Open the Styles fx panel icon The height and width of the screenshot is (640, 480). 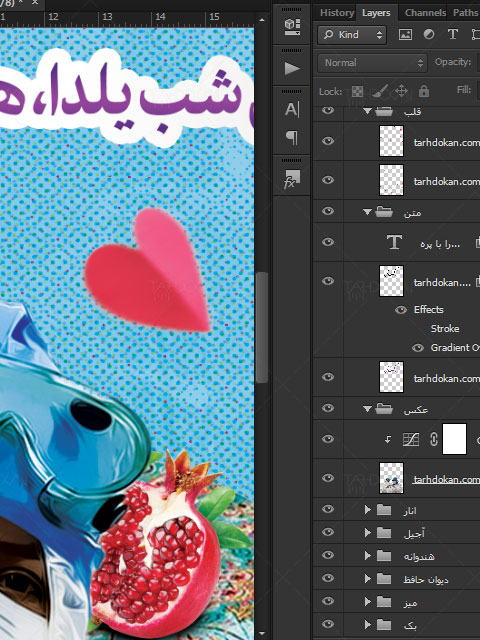pyautogui.click(x=292, y=179)
